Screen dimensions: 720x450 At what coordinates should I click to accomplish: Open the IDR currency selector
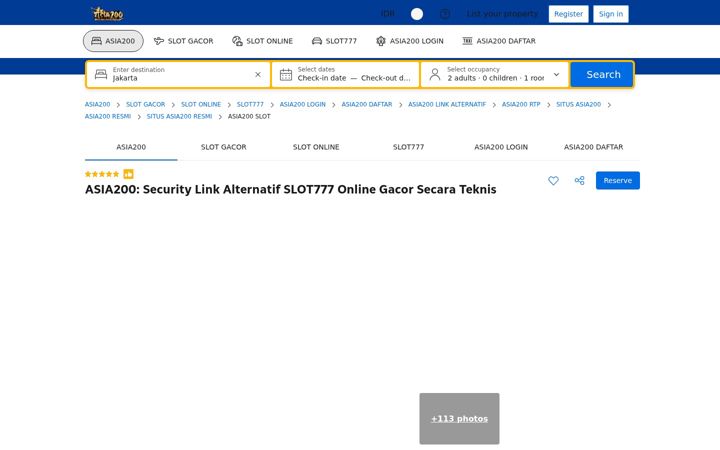[388, 14]
